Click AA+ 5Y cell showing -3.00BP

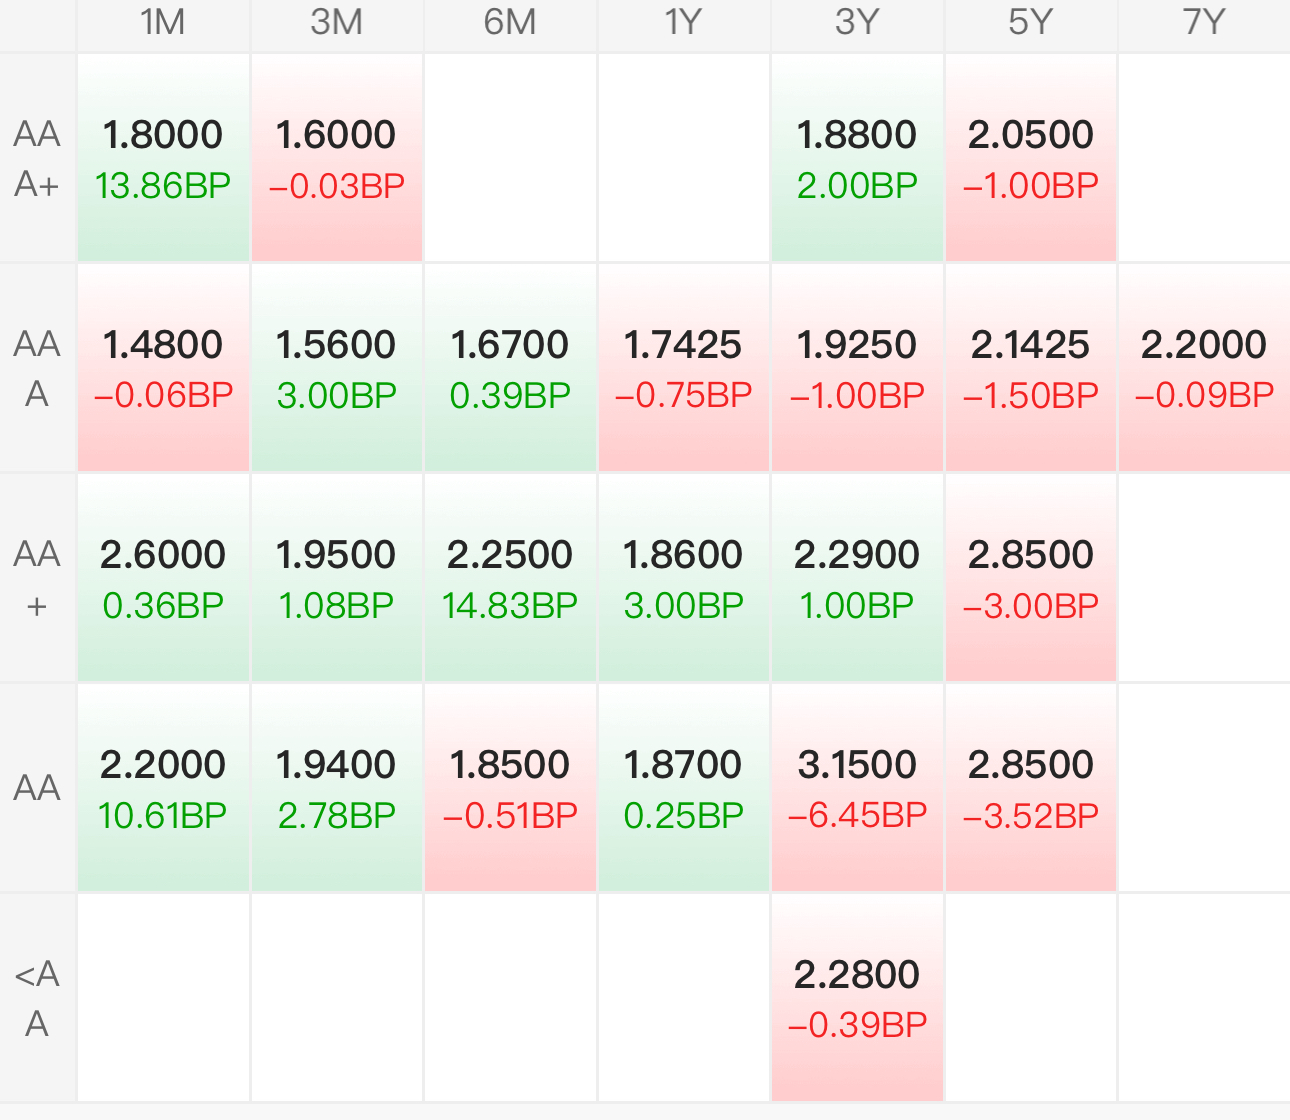1030,578
